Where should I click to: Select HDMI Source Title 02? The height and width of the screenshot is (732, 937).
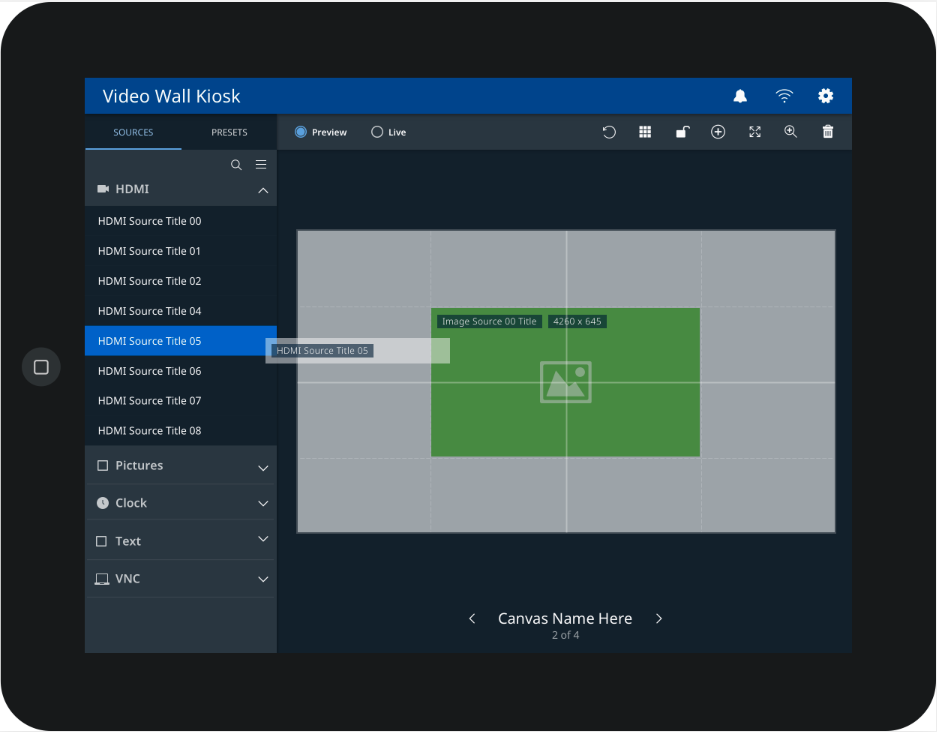coord(180,281)
